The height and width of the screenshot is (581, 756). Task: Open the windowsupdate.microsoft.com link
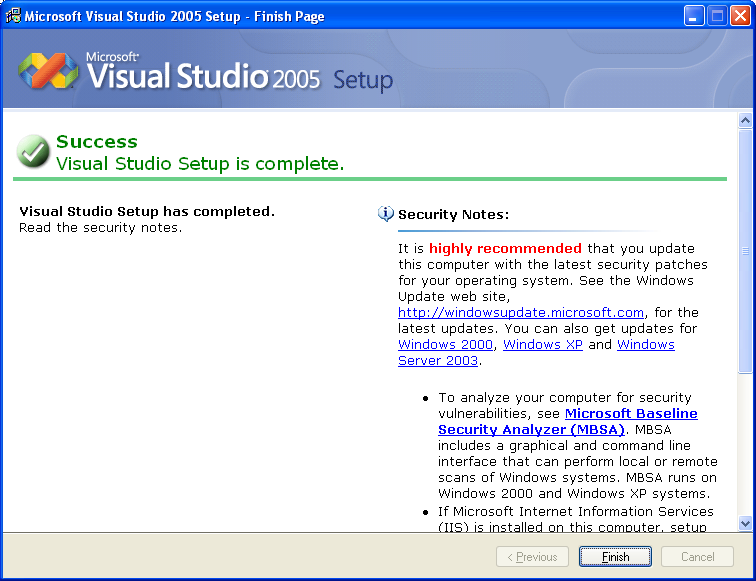(520, 313)
